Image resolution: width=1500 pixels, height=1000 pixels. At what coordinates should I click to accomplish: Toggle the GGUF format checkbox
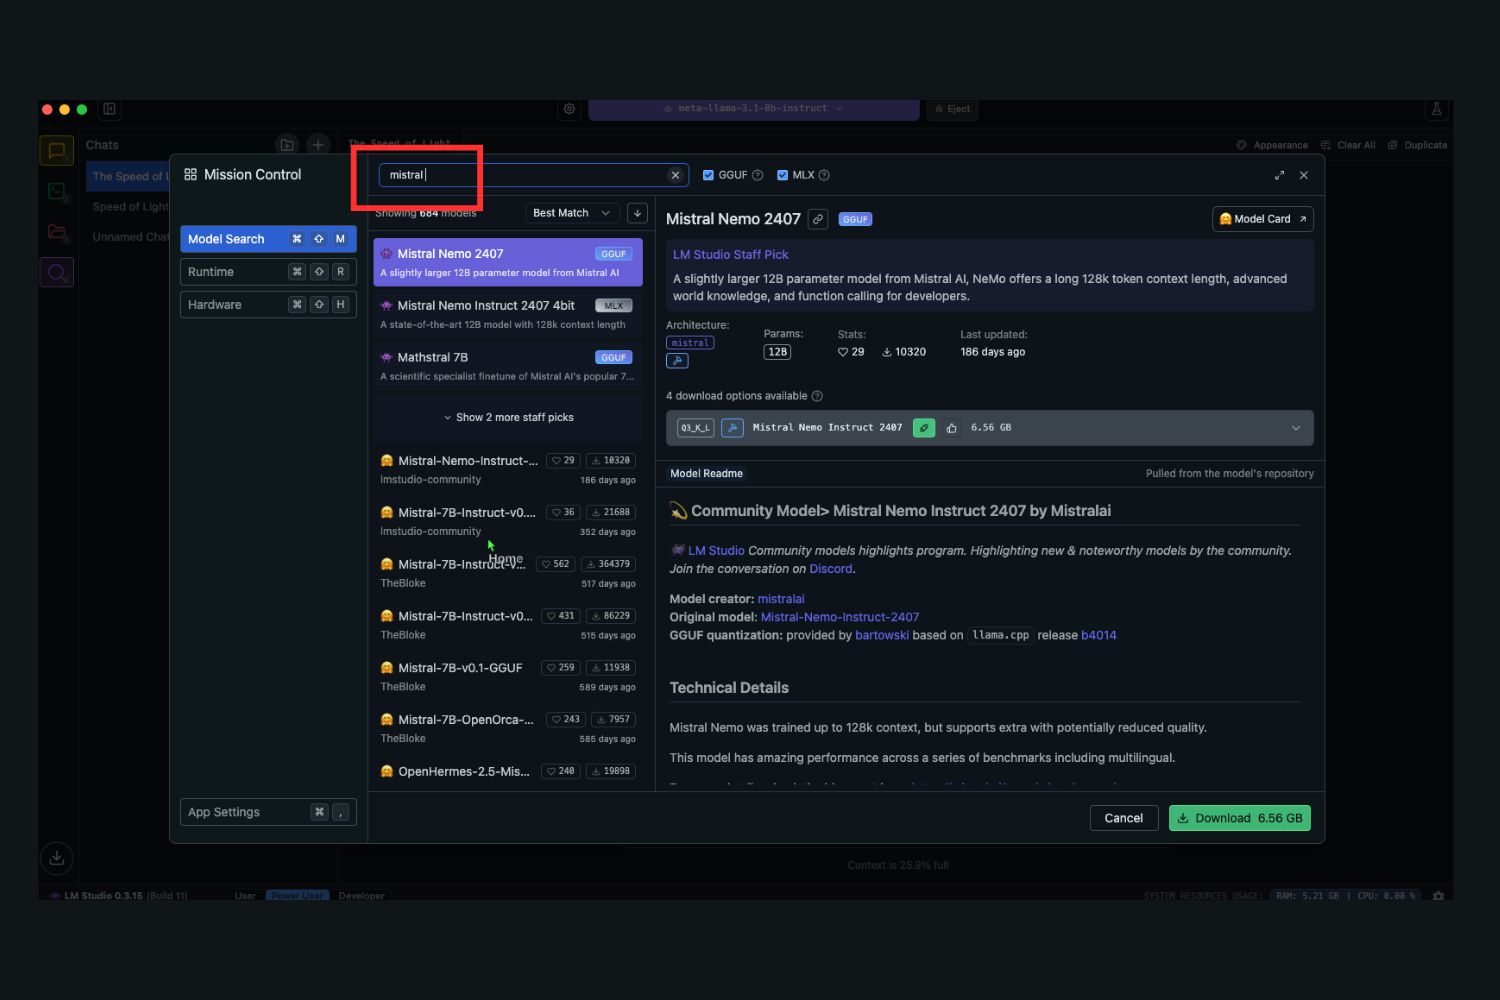point(708,175)
